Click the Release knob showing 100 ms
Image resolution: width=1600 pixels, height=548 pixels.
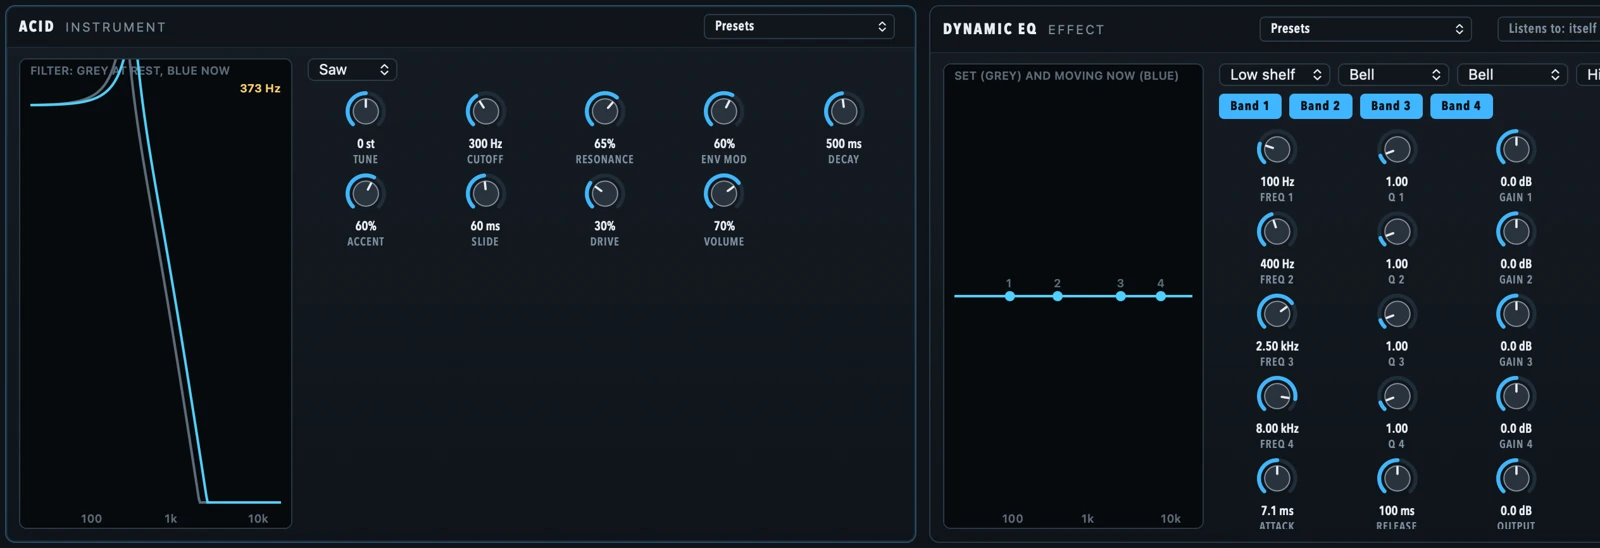(x=1396, y=479)
